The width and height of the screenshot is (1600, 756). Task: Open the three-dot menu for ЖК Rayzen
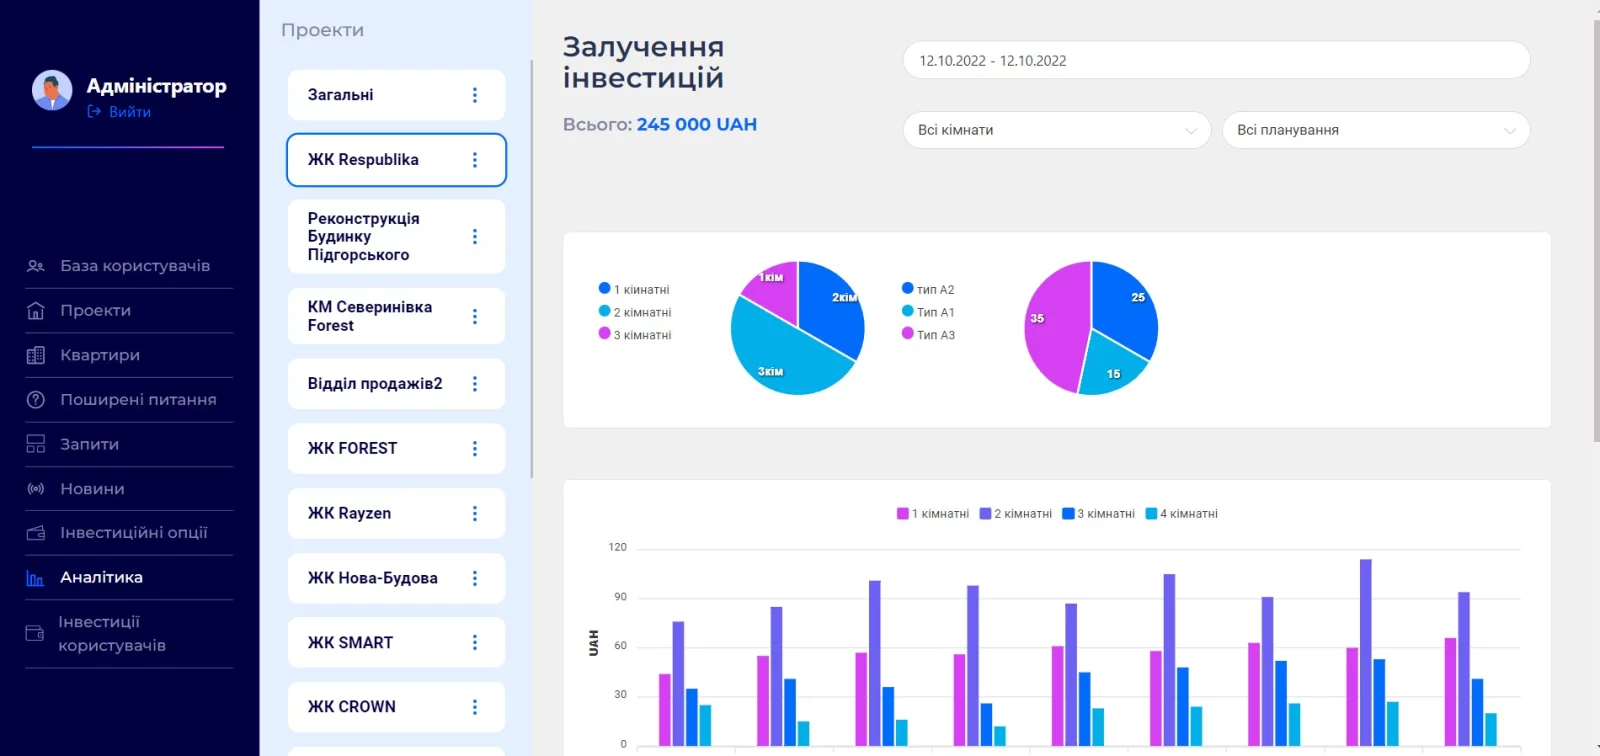tap(475, 514)
